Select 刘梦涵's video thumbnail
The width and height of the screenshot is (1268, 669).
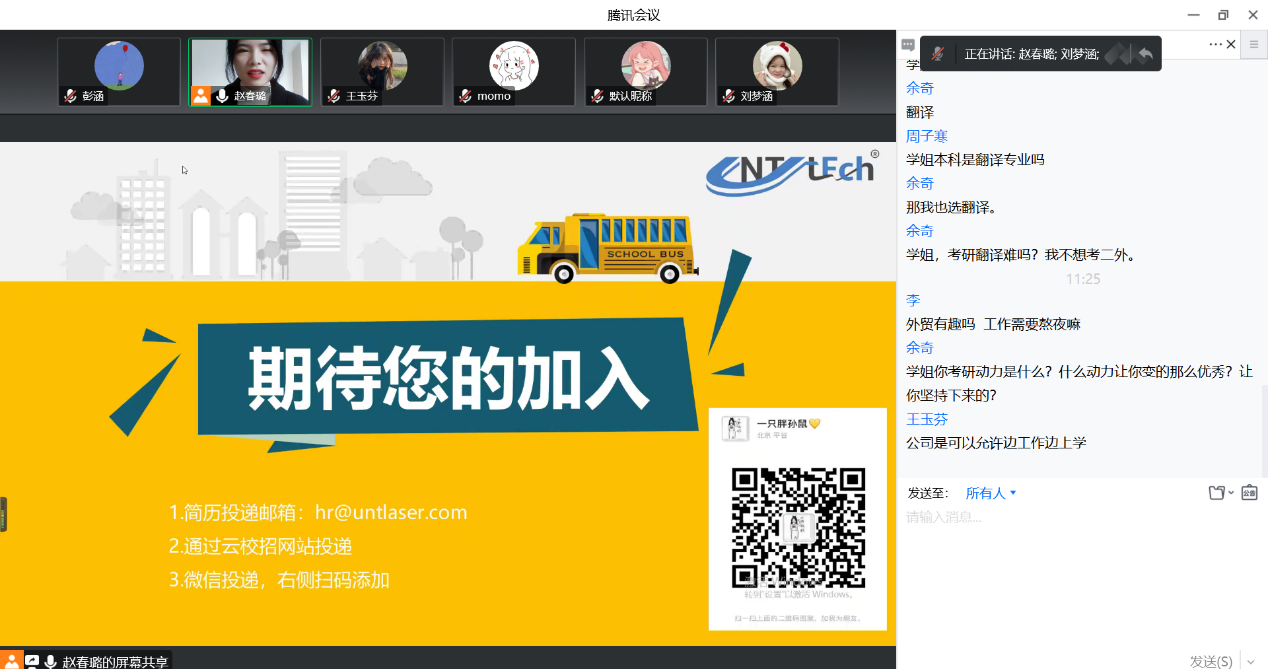point(777,71)
